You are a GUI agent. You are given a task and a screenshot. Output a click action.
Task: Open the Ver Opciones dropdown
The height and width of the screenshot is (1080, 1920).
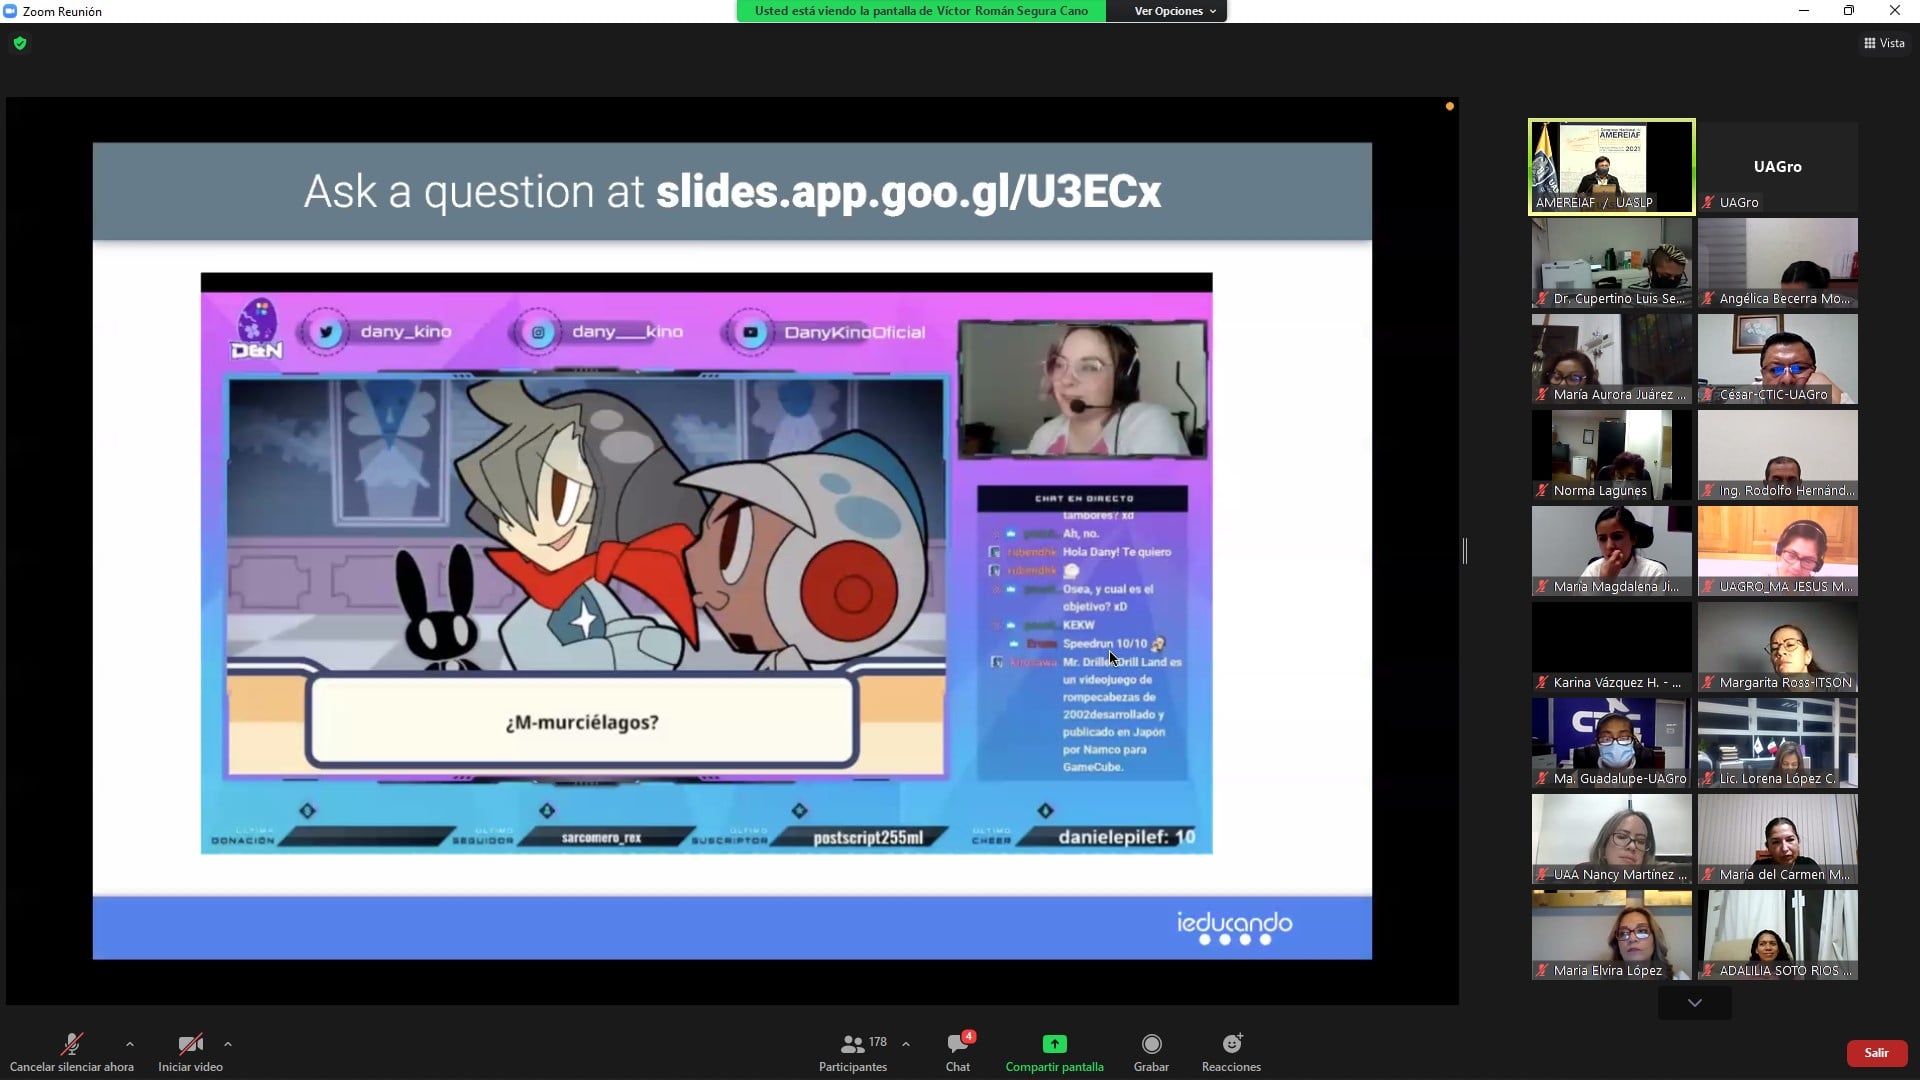click(1174, 11)
